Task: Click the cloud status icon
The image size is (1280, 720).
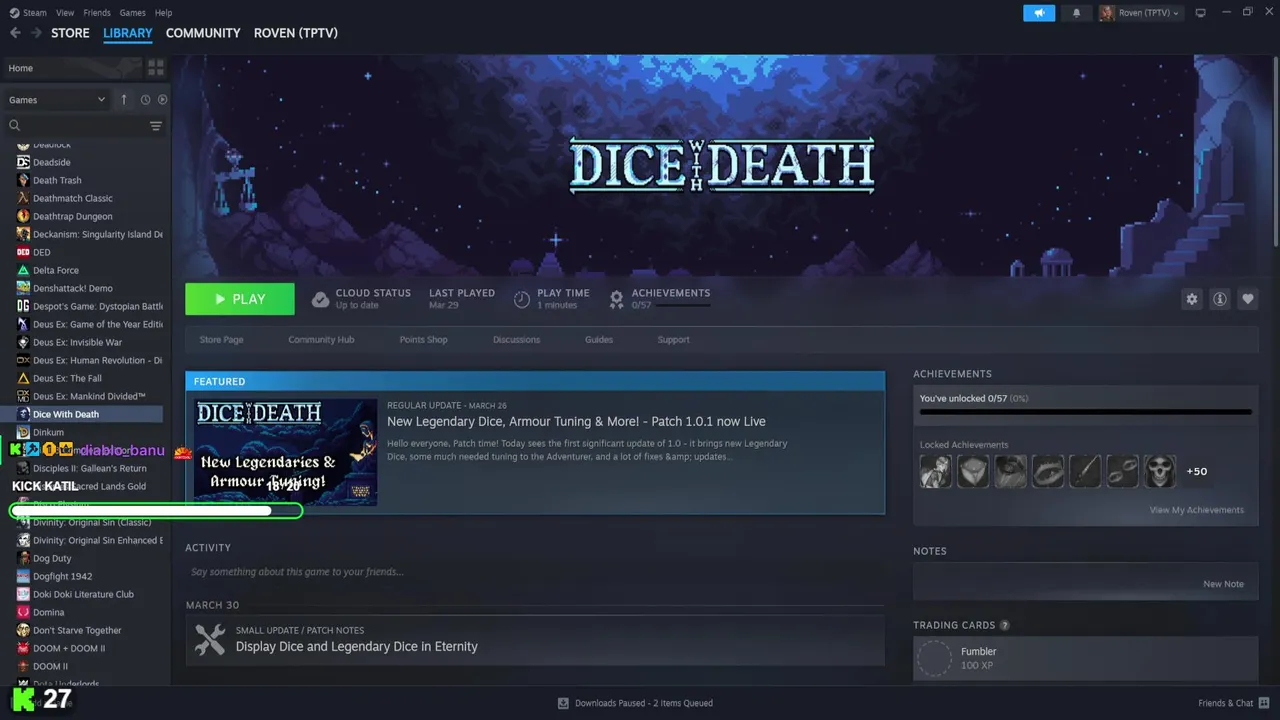Action: [x=320, y=299]
